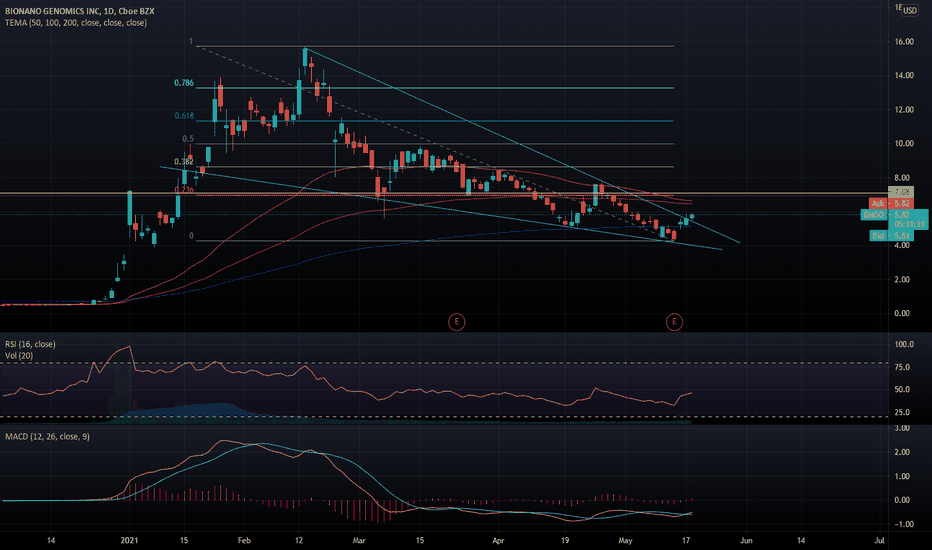Select the Vol (20) indicator label
Image resolution: width=932 pixels, height=550 pixels.
pyautogui.click(x=19, y=356)
